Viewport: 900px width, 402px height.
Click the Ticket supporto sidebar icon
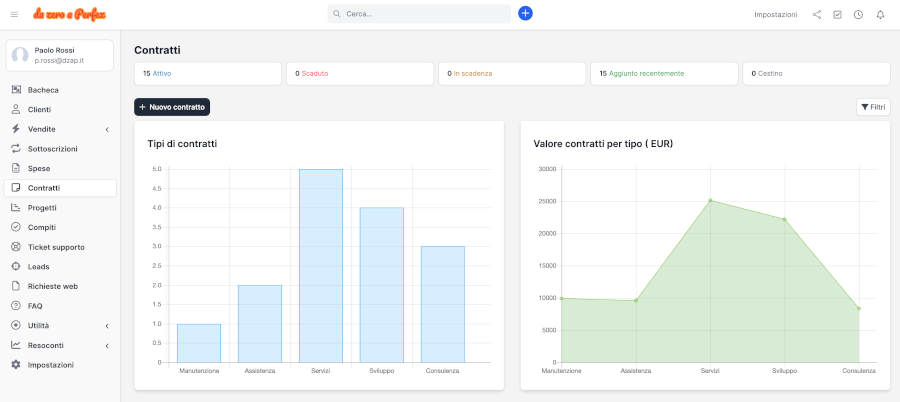point(16,247)
